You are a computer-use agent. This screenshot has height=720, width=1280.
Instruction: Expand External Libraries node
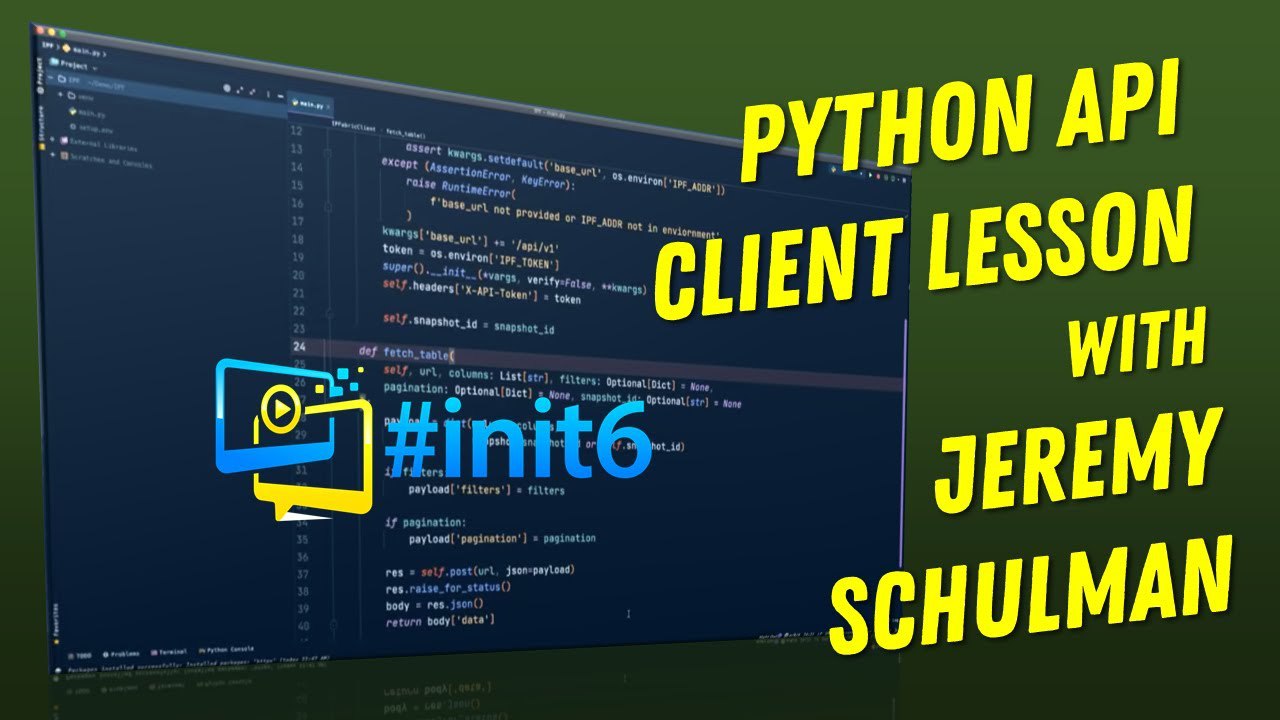52,139
